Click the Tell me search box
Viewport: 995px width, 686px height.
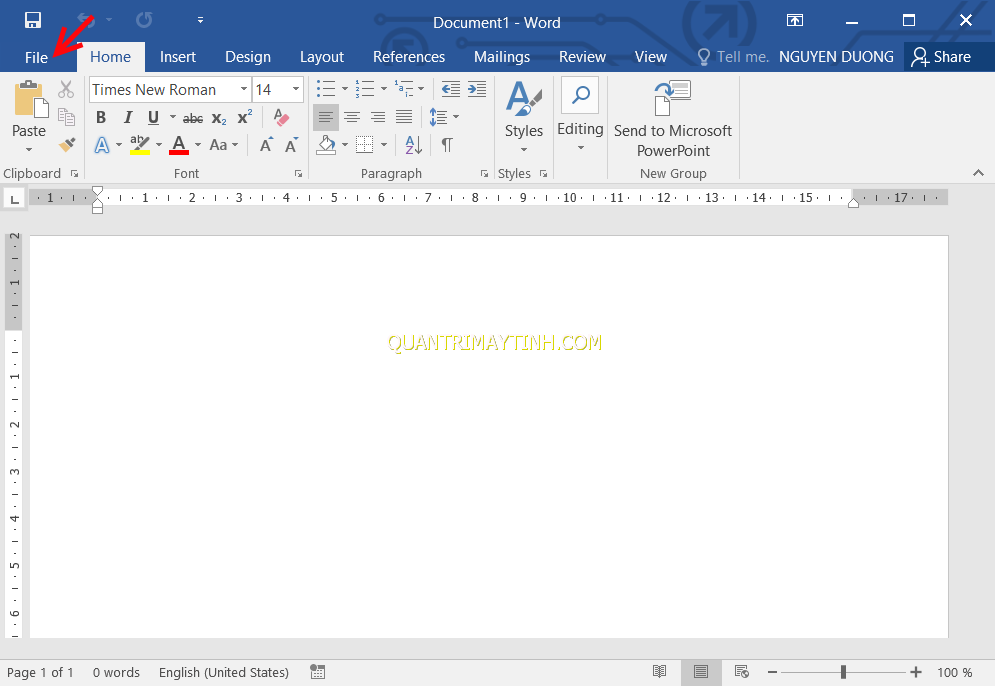[x=733, y=57]
